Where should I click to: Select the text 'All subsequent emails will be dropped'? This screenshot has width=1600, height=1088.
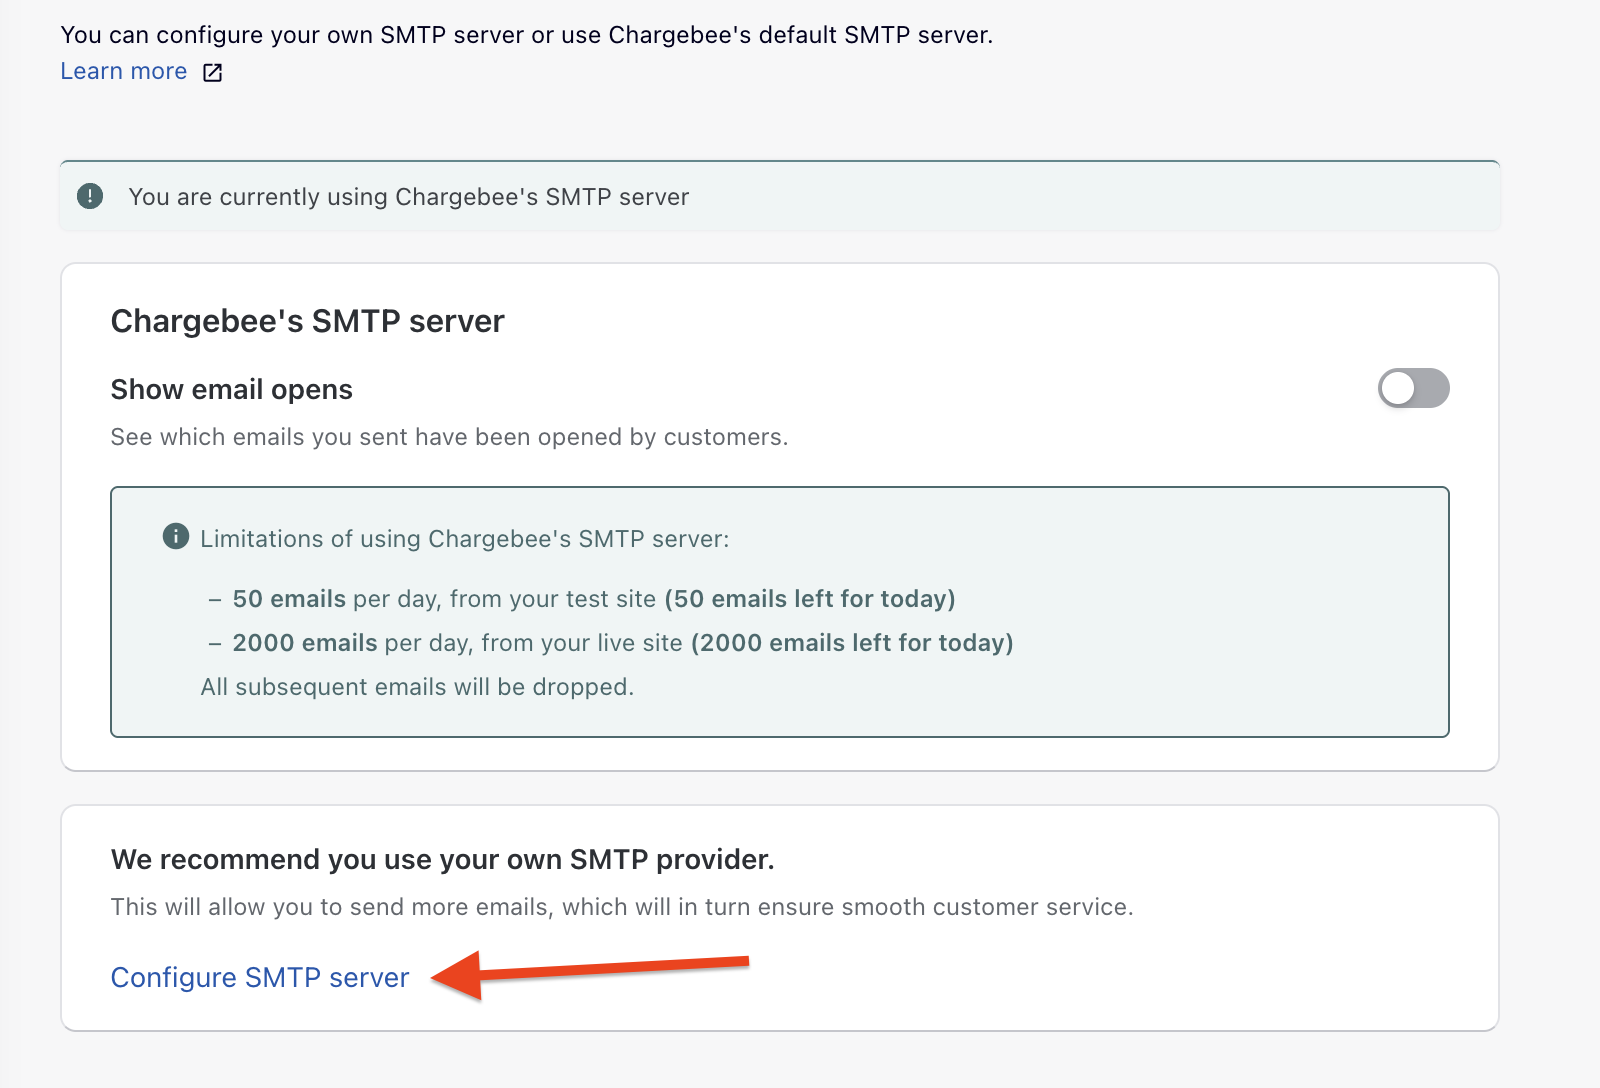417,687
